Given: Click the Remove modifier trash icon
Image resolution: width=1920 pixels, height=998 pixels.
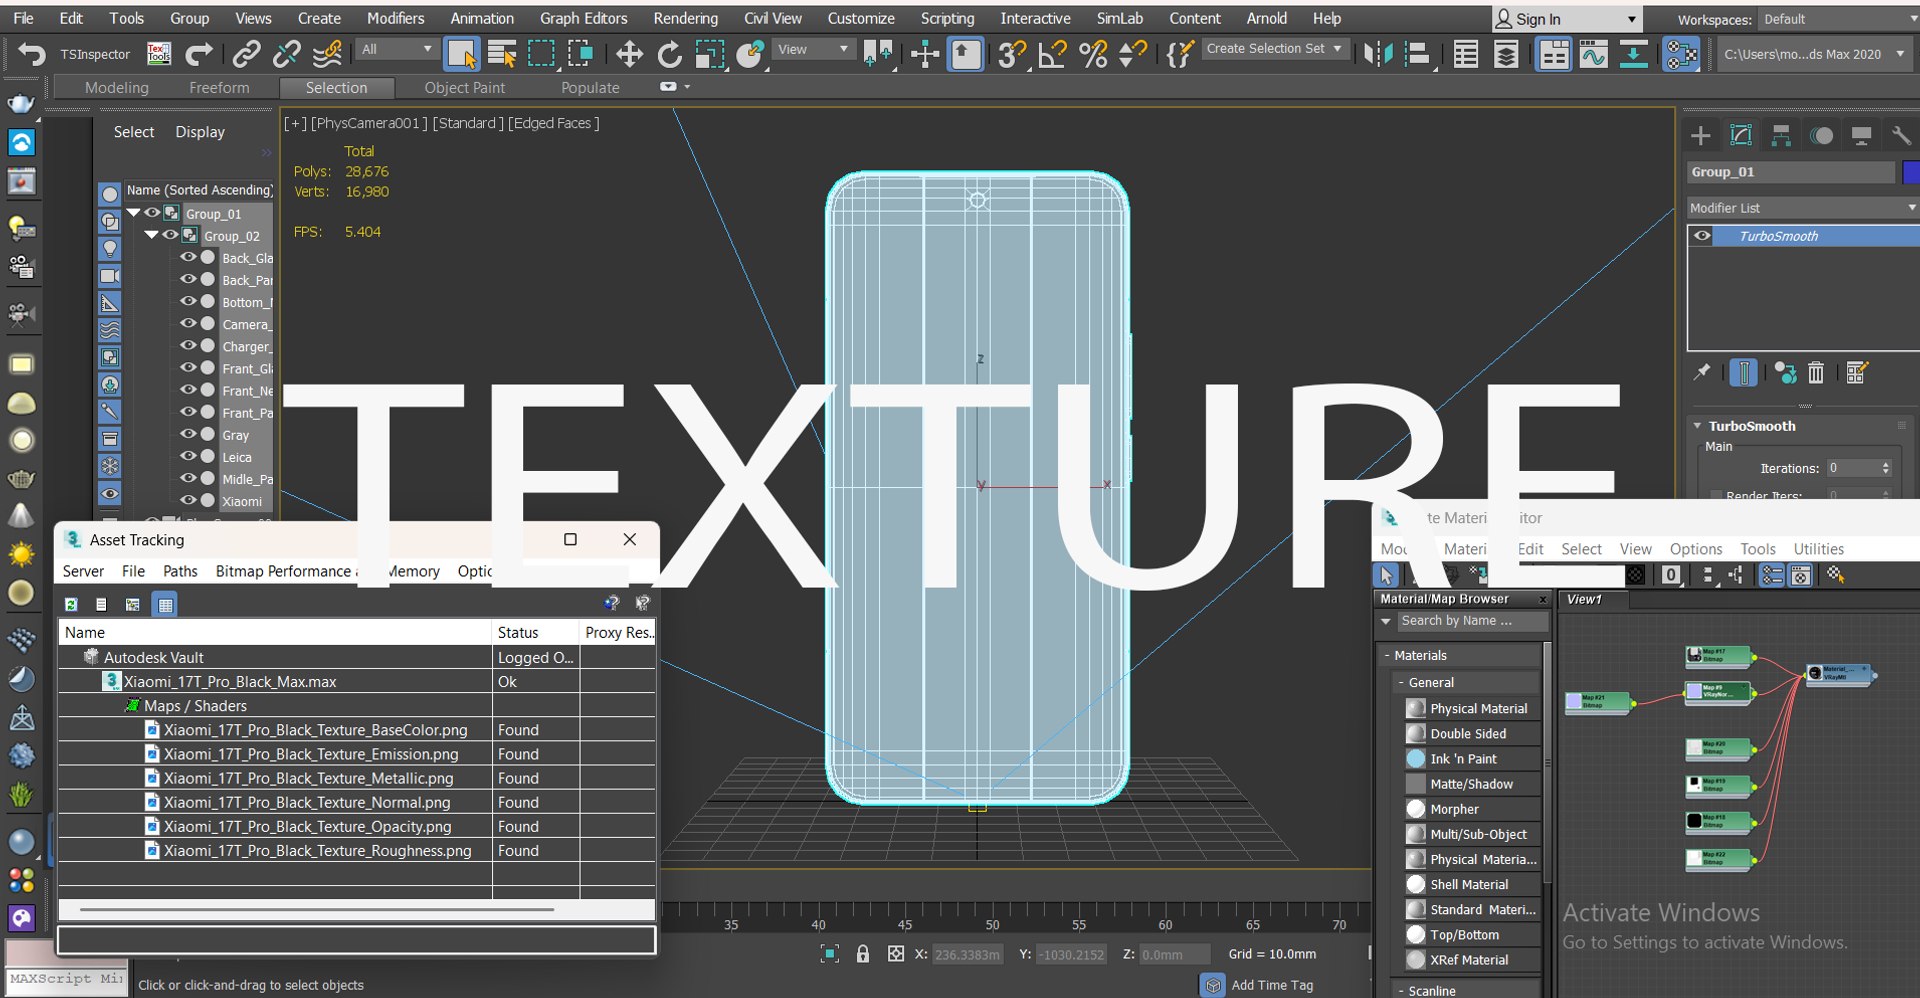Looking at the screenshot, I should [1816, 373].
